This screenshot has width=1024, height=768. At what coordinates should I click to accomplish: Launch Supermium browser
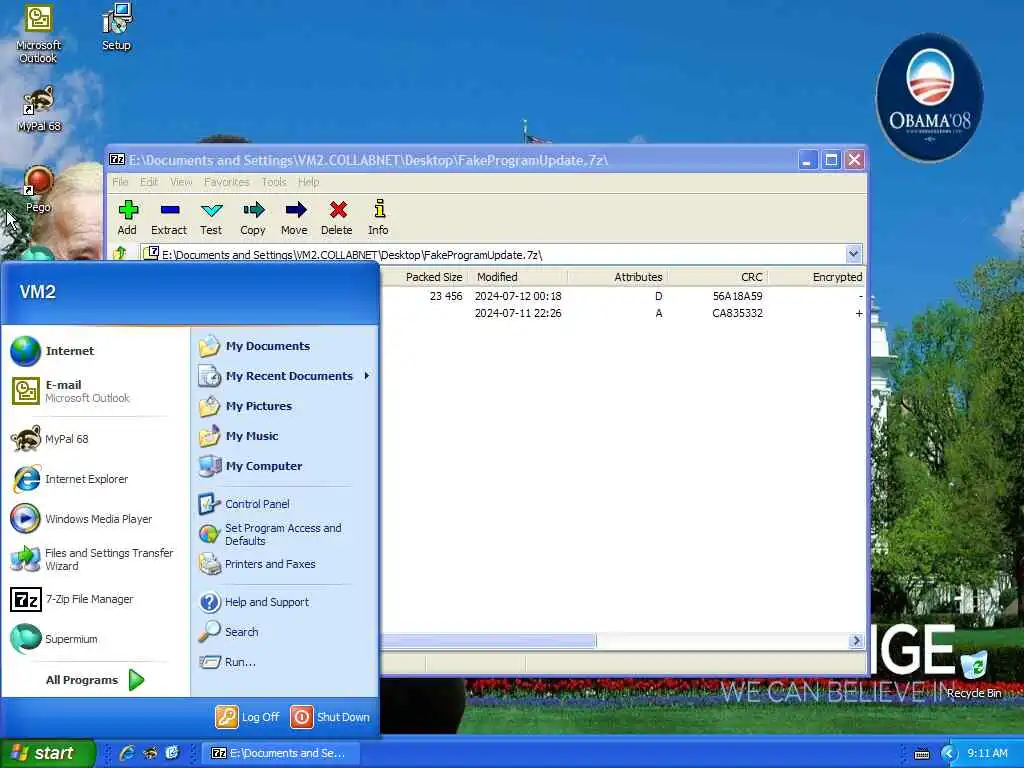[95, 639]
